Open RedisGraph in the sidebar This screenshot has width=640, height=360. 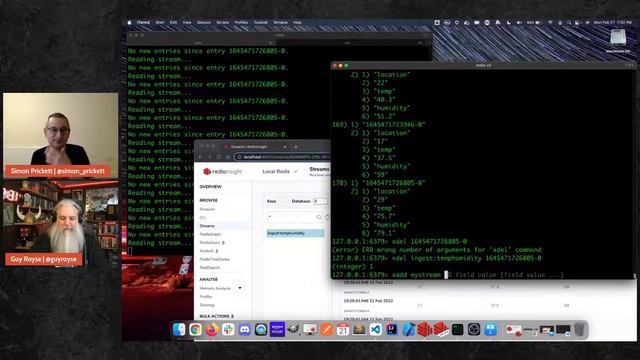pos(210,234)
